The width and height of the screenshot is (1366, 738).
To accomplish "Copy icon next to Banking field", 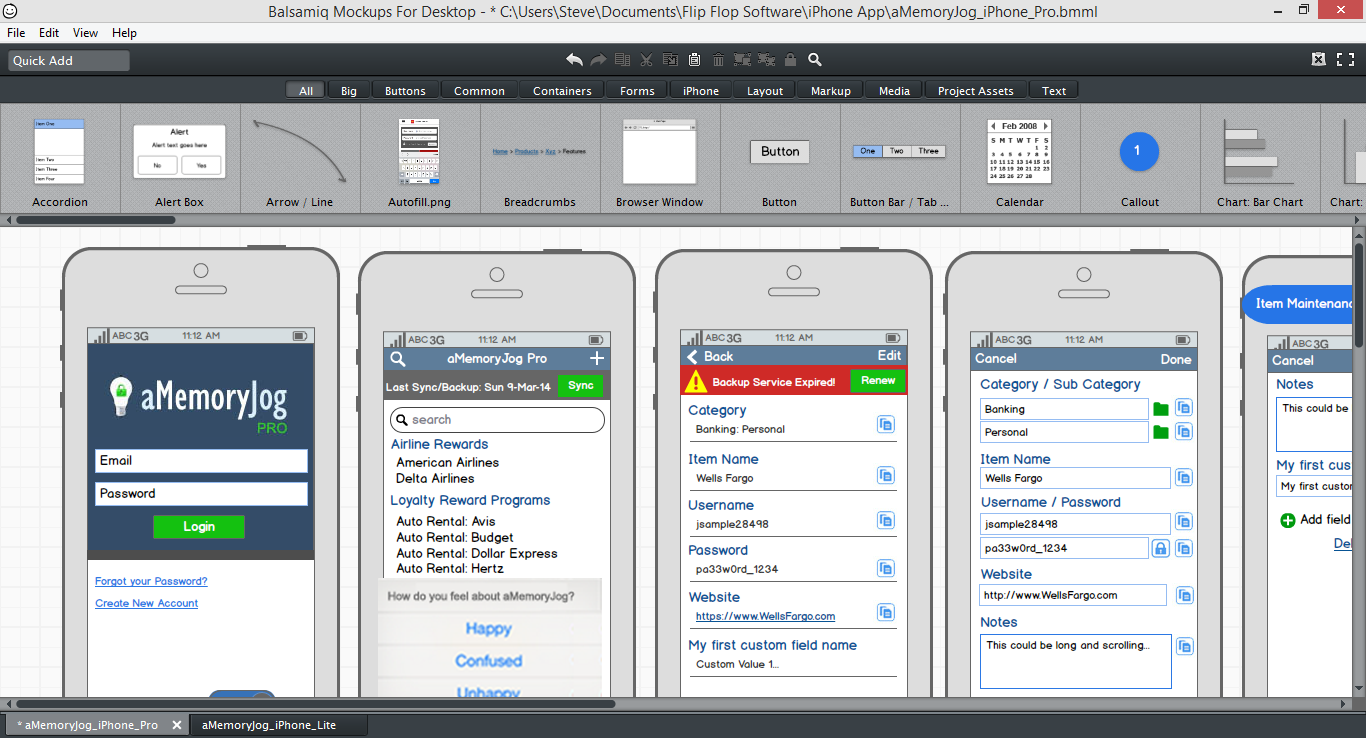I will tap(1184, 408).
